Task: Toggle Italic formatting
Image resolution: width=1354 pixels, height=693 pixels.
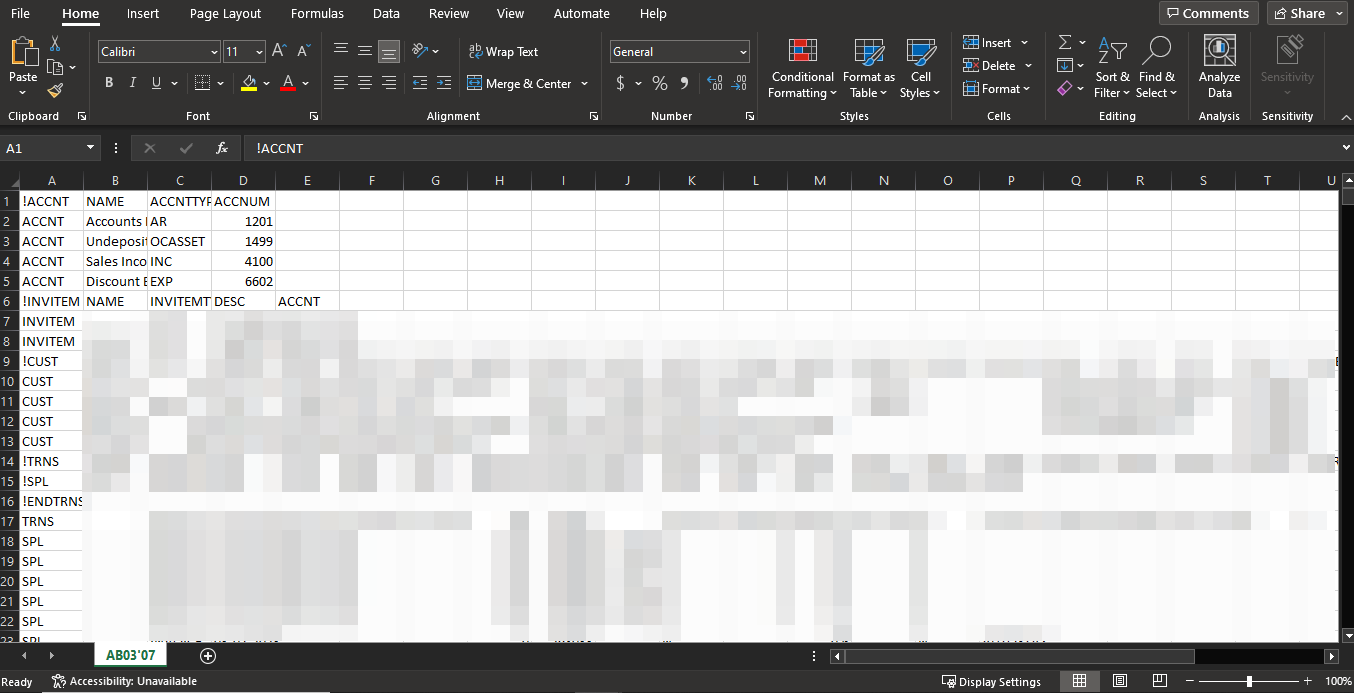Action: tap(133, 83)
